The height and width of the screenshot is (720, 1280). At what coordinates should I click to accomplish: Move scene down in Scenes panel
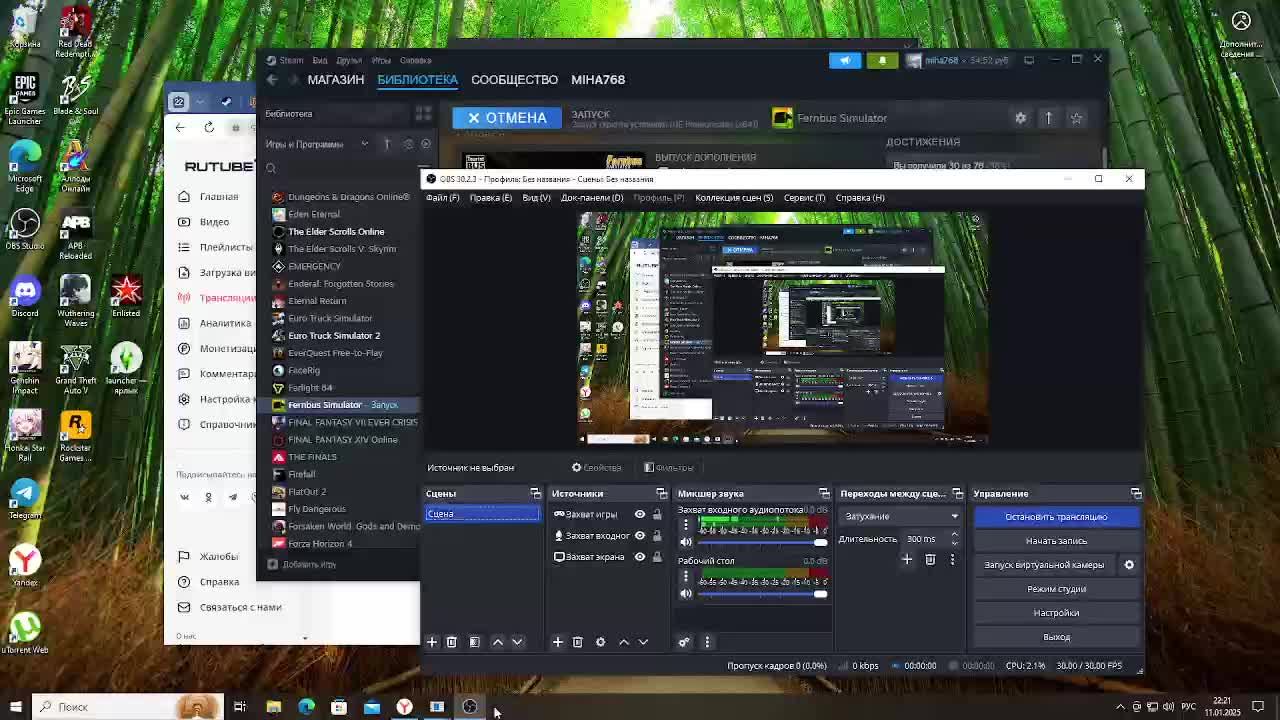click(517, 642)
